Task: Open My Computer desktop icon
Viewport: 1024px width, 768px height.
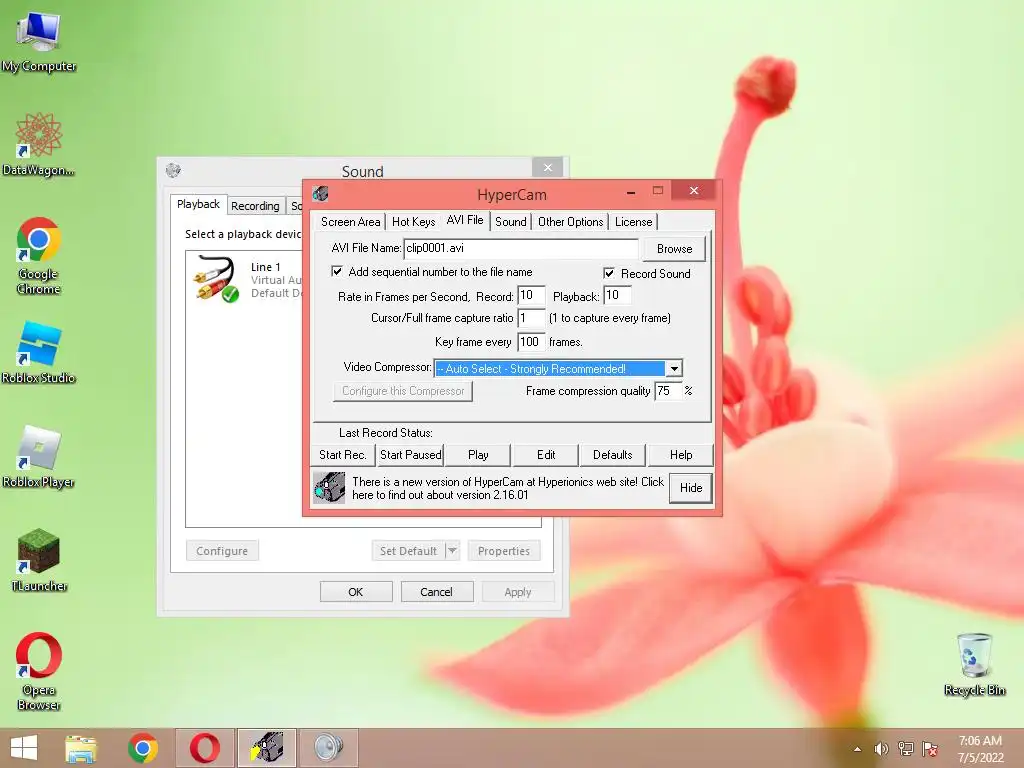Action: (x=39, y=40)
